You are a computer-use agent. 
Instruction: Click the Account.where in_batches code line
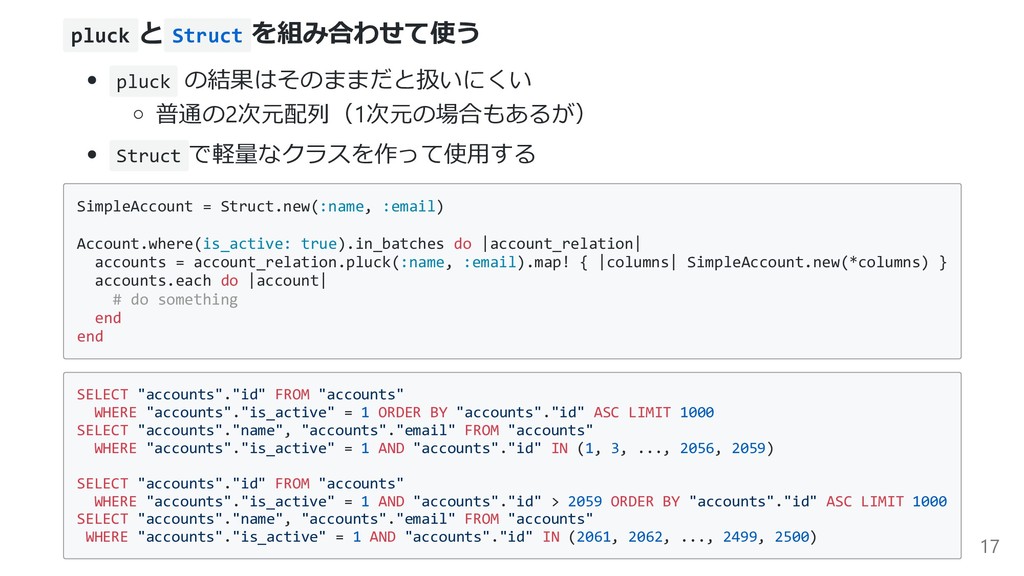(359, 244)
